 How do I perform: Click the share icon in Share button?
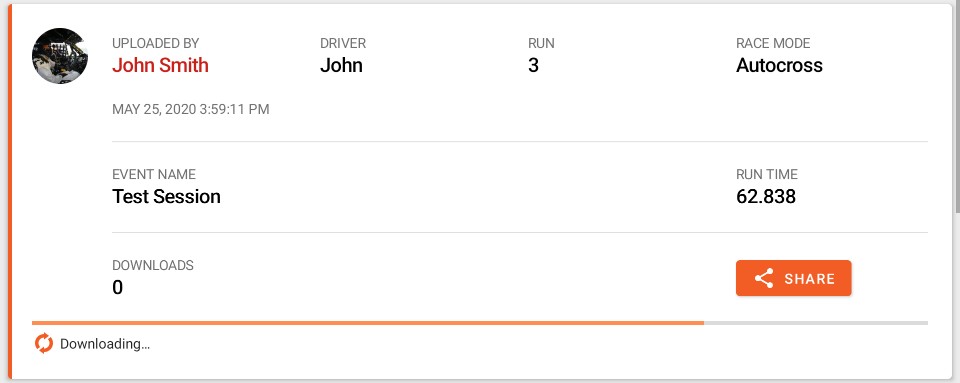tap(763, 278)
